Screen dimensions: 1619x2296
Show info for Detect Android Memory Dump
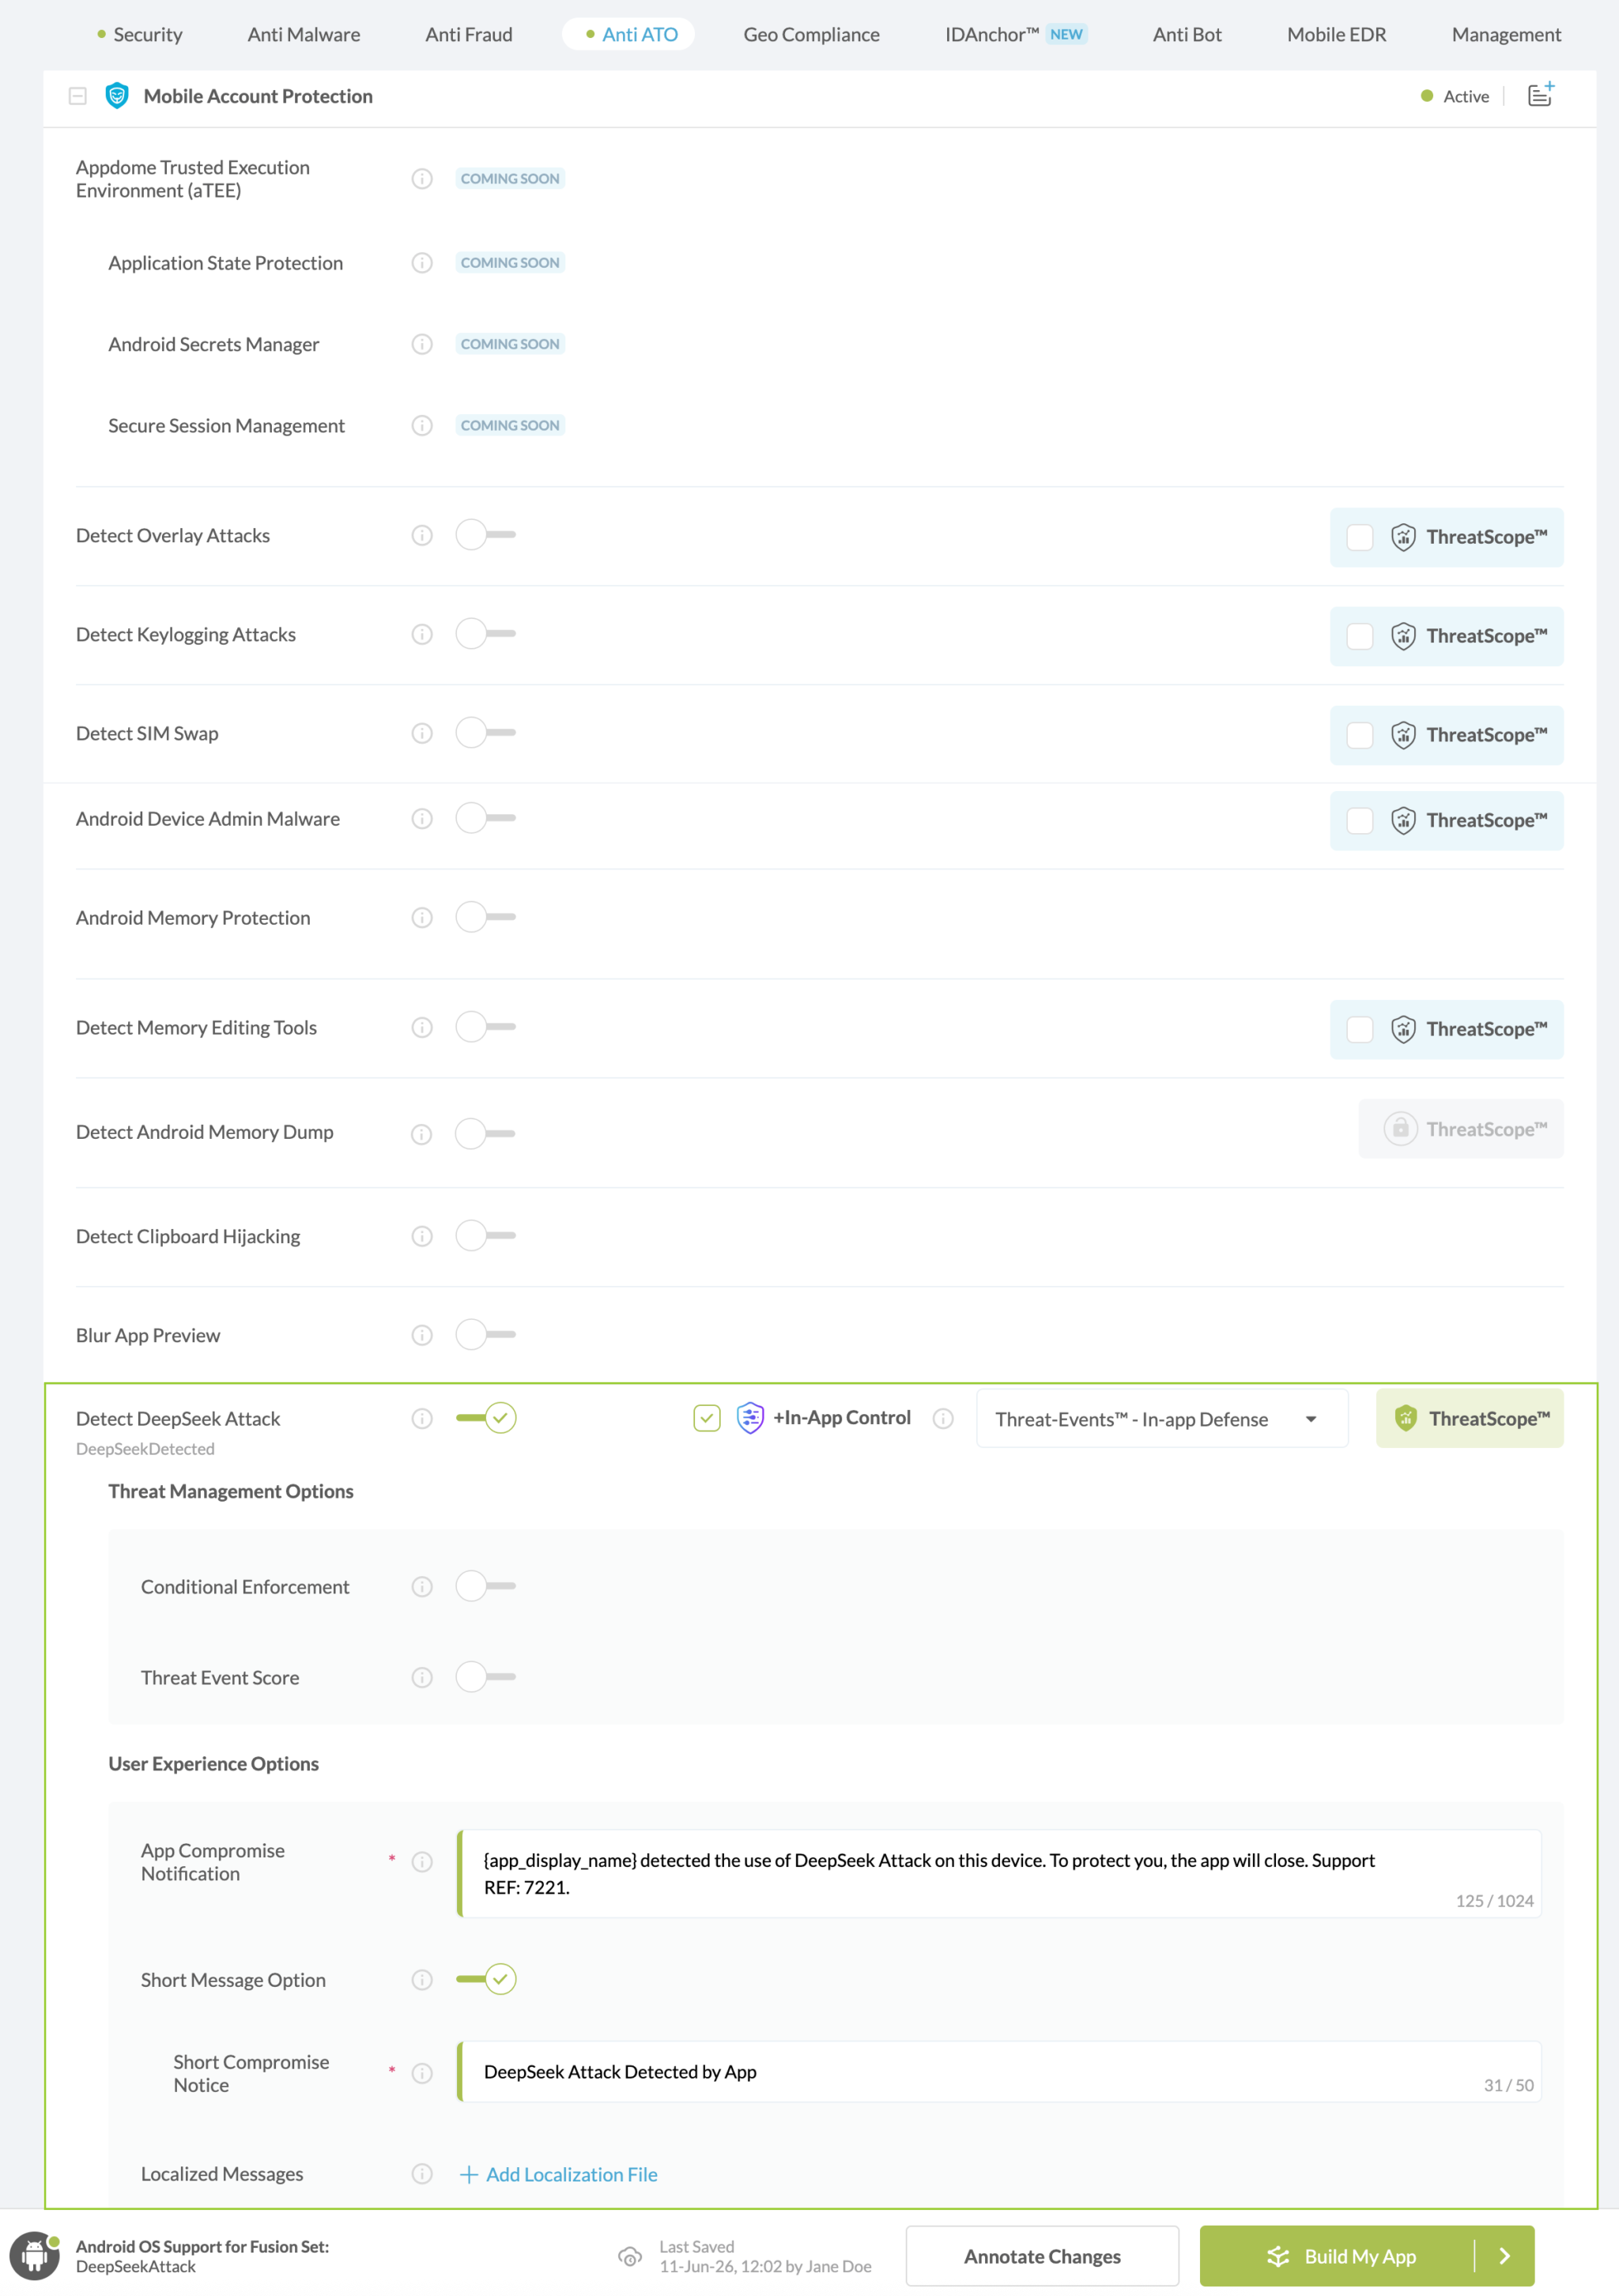point(422,1134)
